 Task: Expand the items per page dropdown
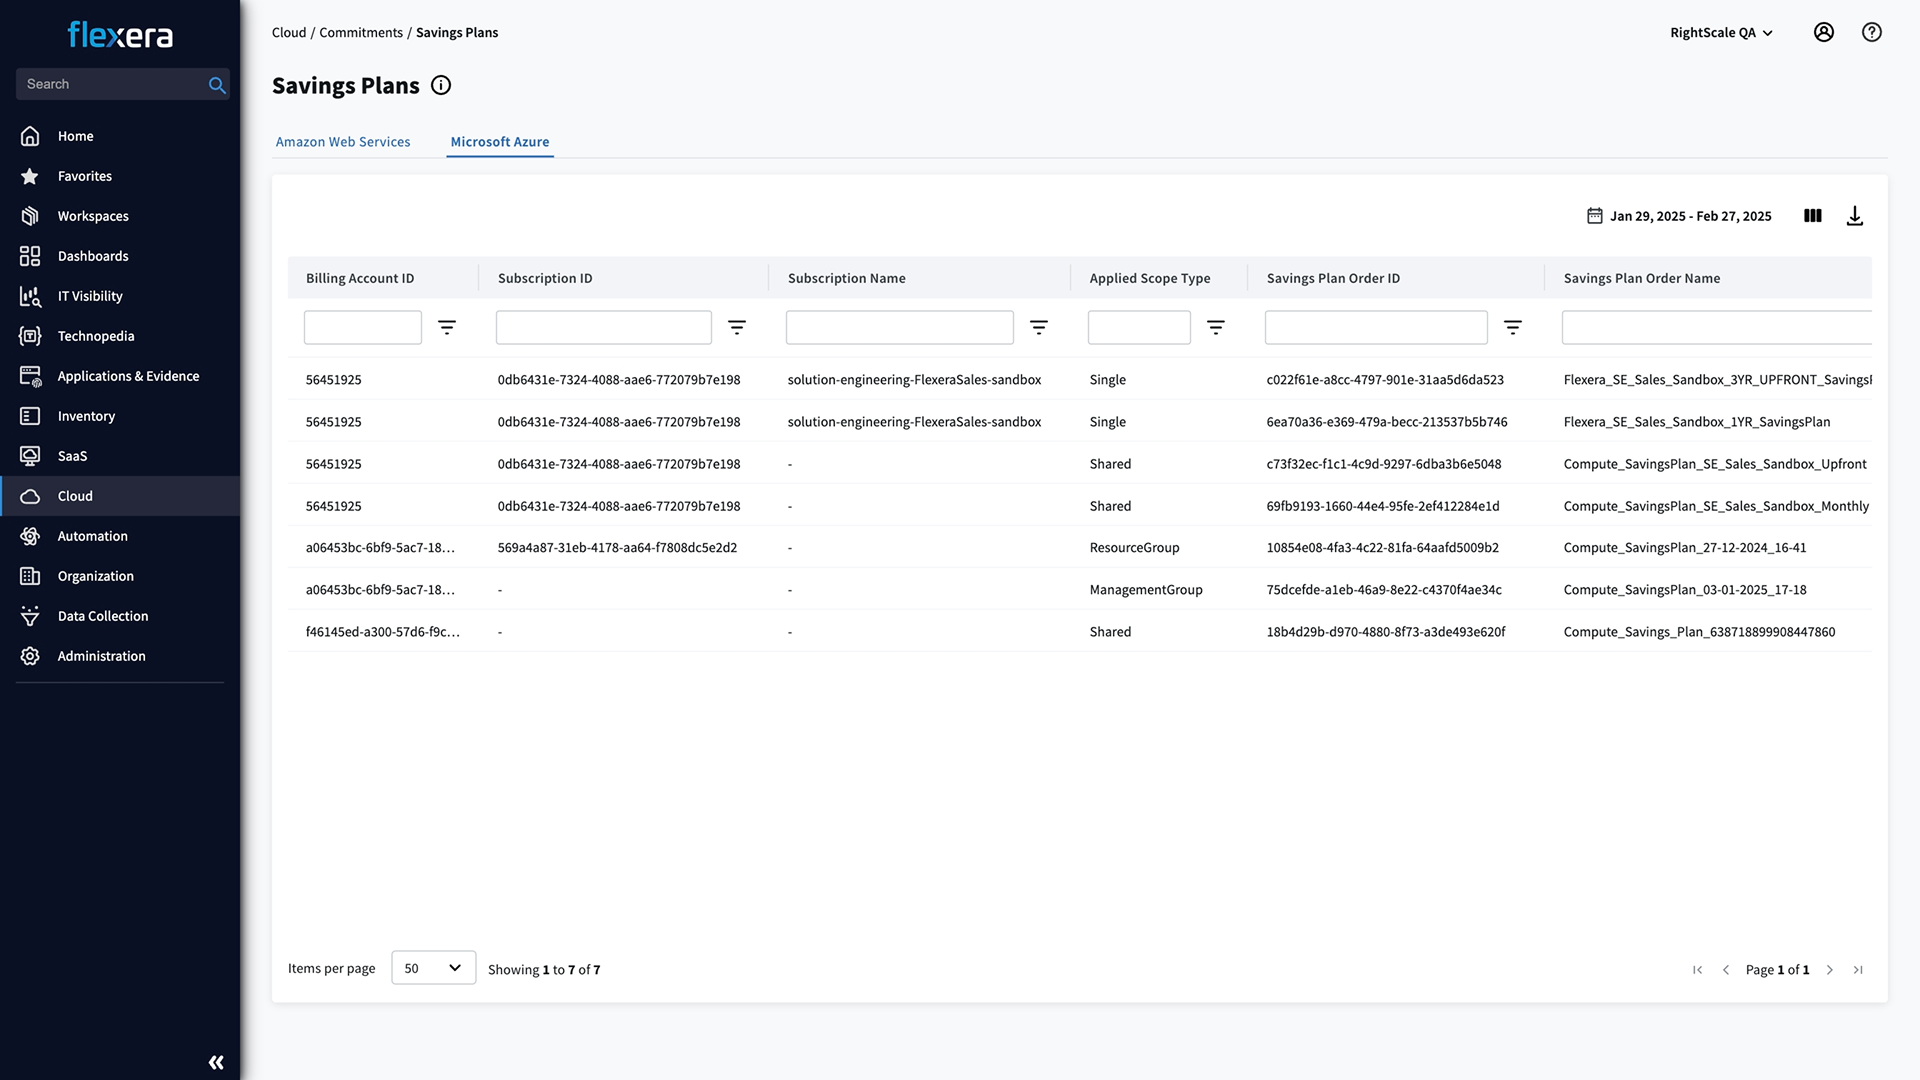point(433,967)
